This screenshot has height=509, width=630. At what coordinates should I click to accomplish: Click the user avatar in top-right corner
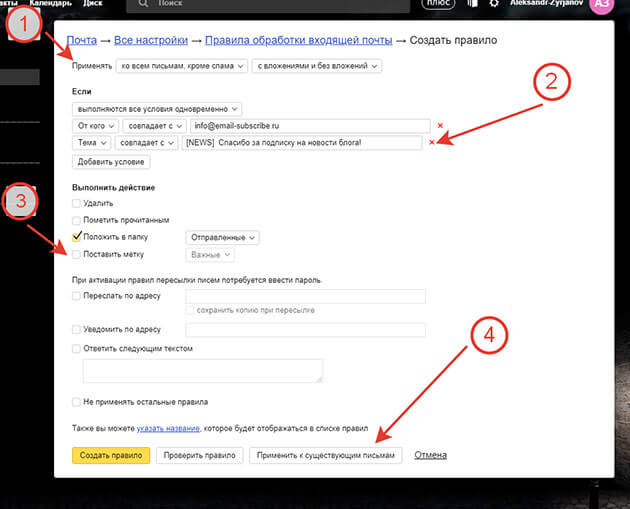601,5
